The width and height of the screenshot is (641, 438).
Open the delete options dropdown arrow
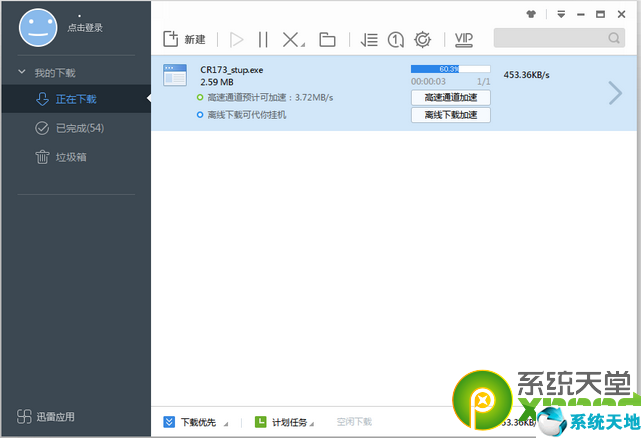(x=303, y=45)
